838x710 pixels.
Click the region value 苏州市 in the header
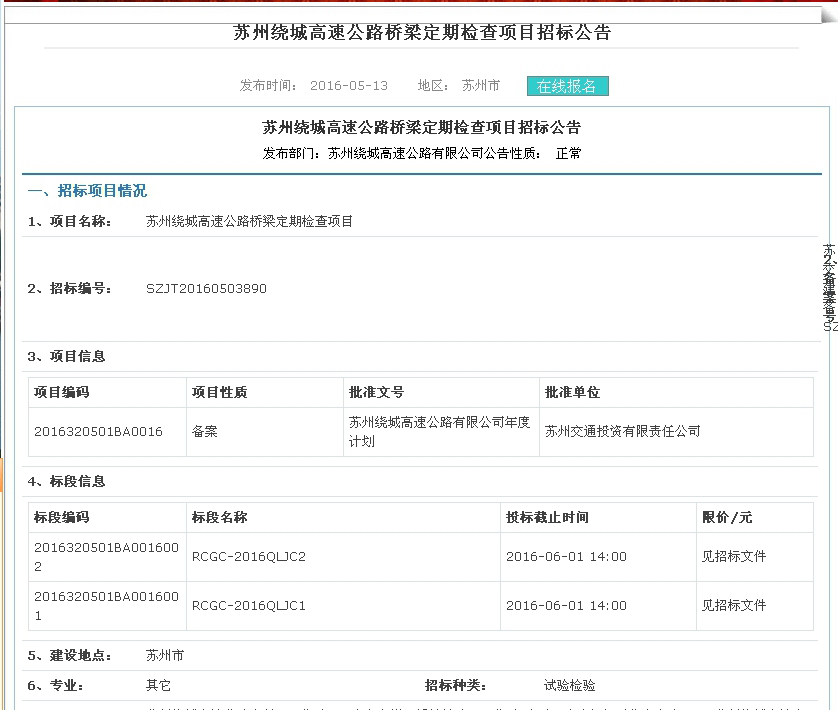481,86
